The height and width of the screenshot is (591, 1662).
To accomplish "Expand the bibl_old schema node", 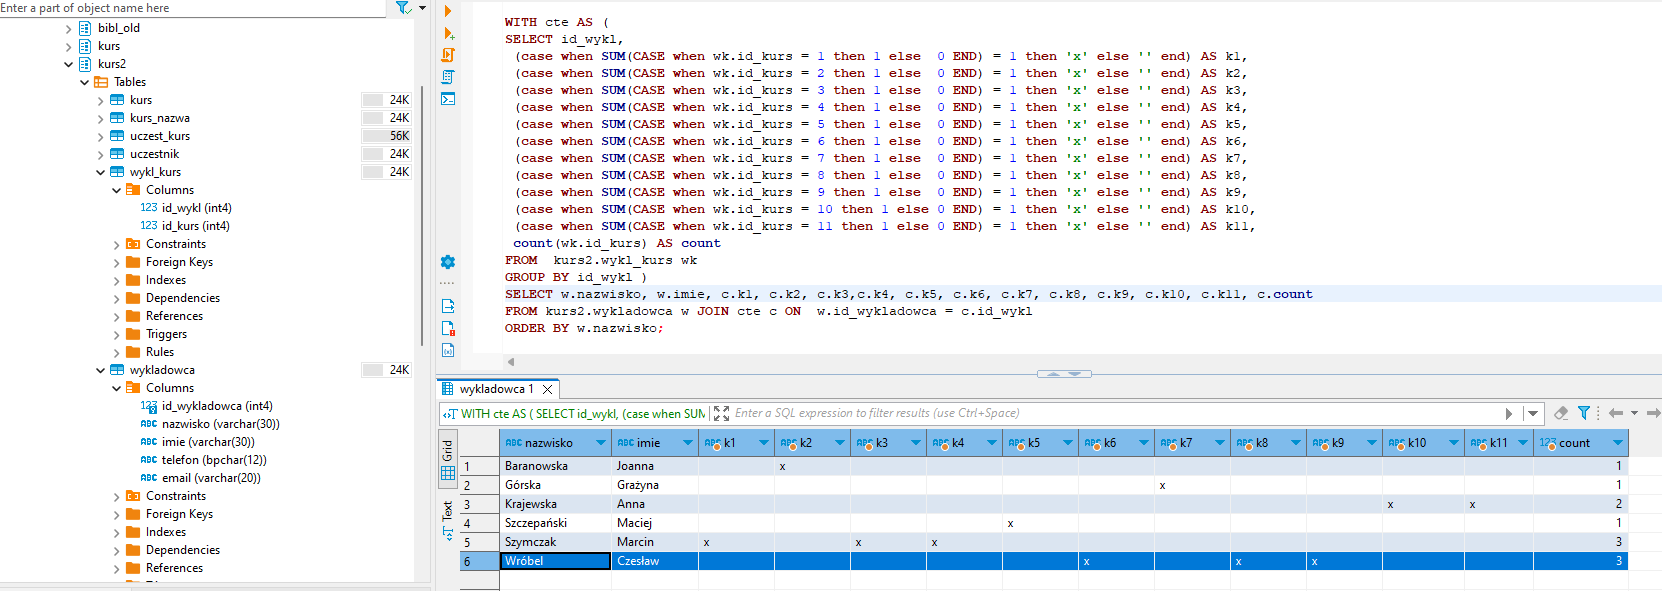I will point(68,28).
